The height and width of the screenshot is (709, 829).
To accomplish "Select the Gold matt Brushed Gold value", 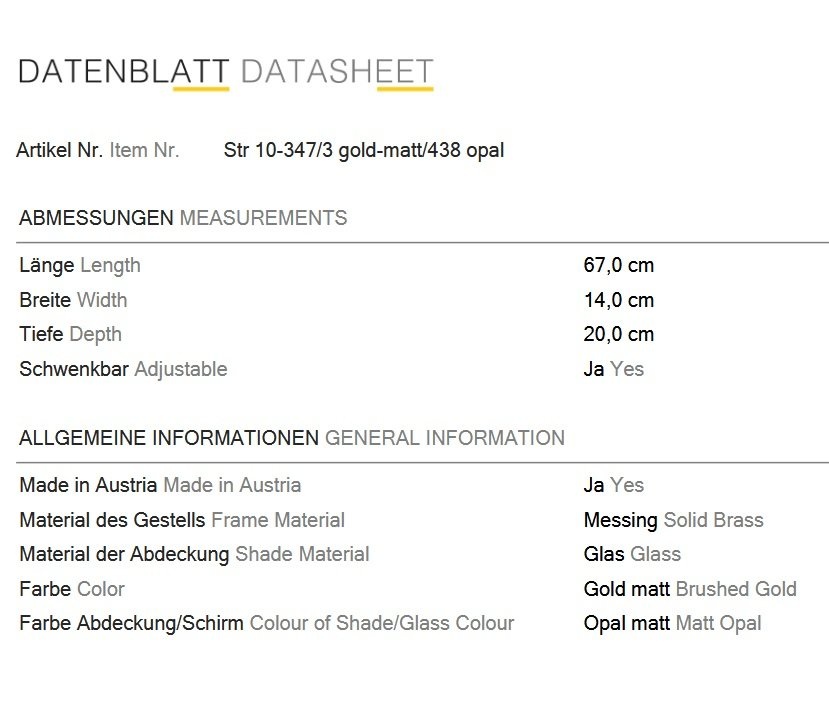I will tap(690, 589).
